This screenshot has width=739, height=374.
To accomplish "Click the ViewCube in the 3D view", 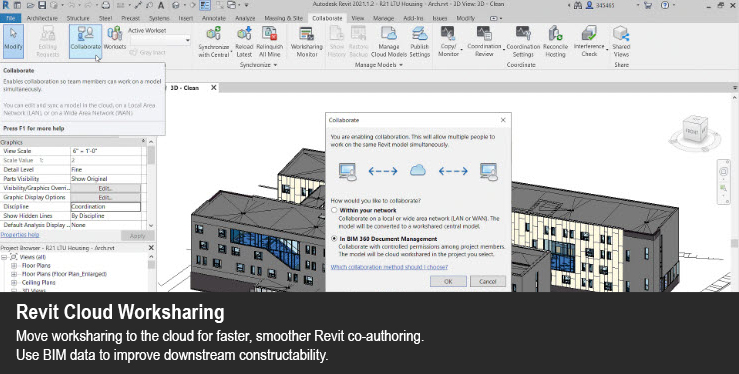I will 695,130.
